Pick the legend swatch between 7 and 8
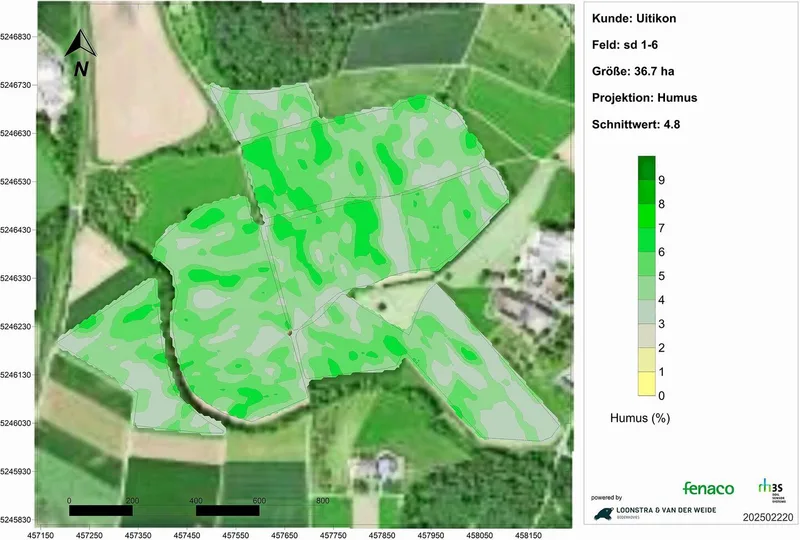Screen dimensions: 800x540 (646, 216)
